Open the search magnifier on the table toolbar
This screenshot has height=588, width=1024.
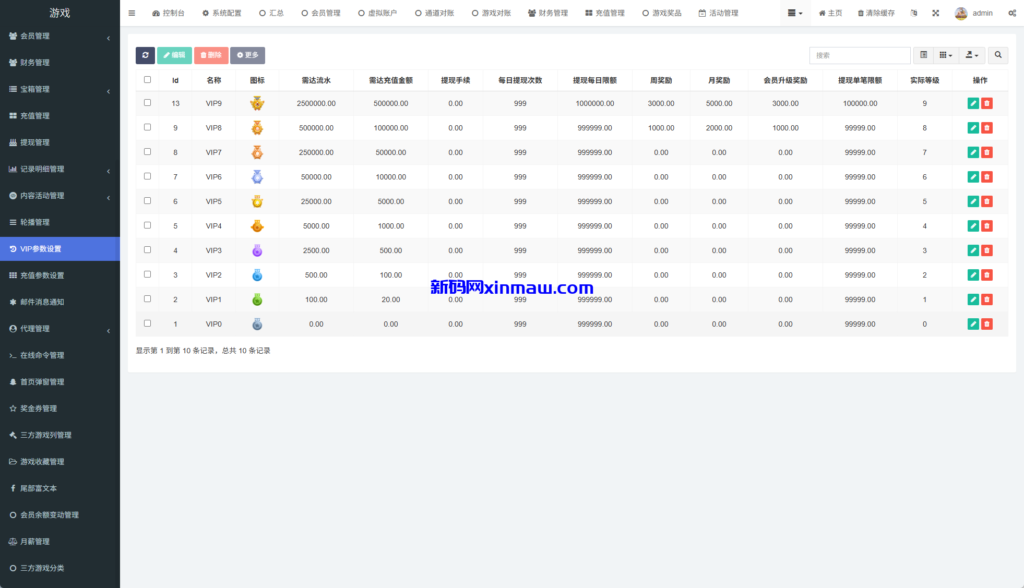click(x=997, y=56)
